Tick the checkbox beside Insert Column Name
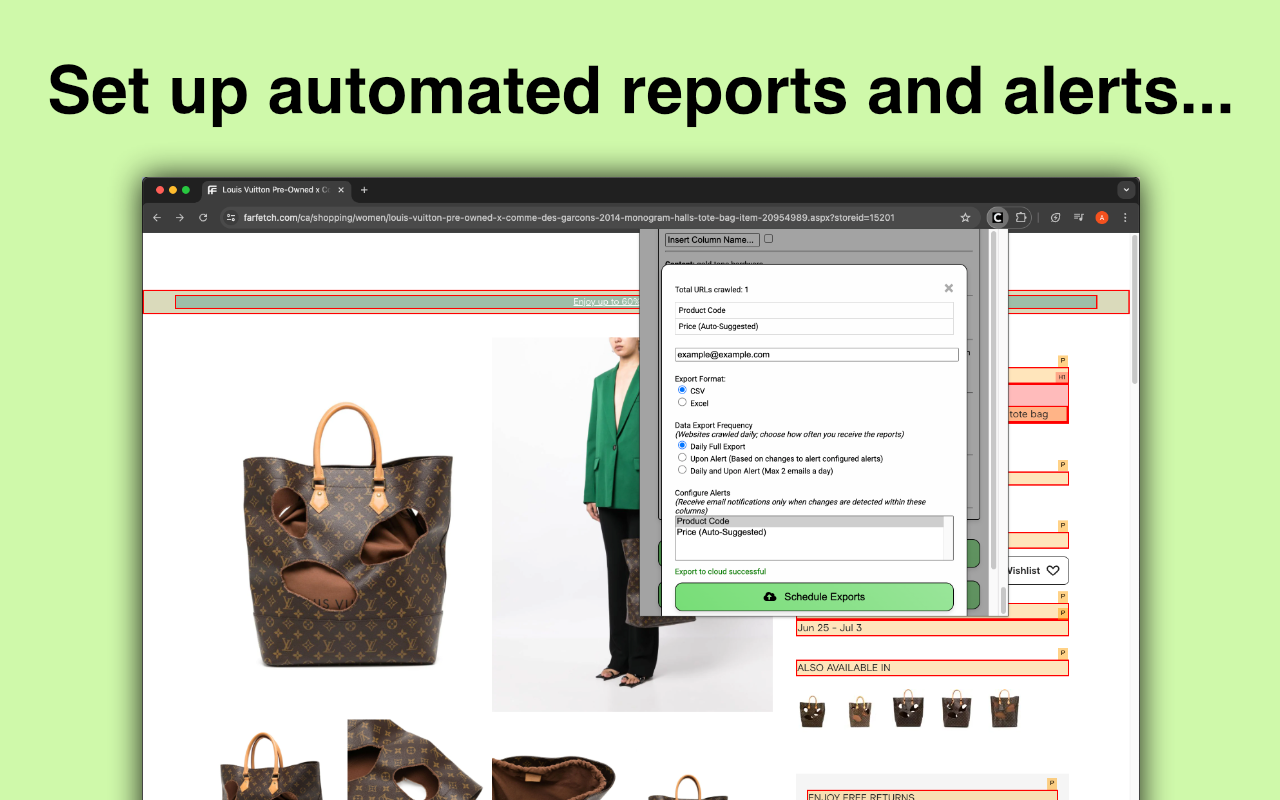1280x800 pixels. (768, 239)
